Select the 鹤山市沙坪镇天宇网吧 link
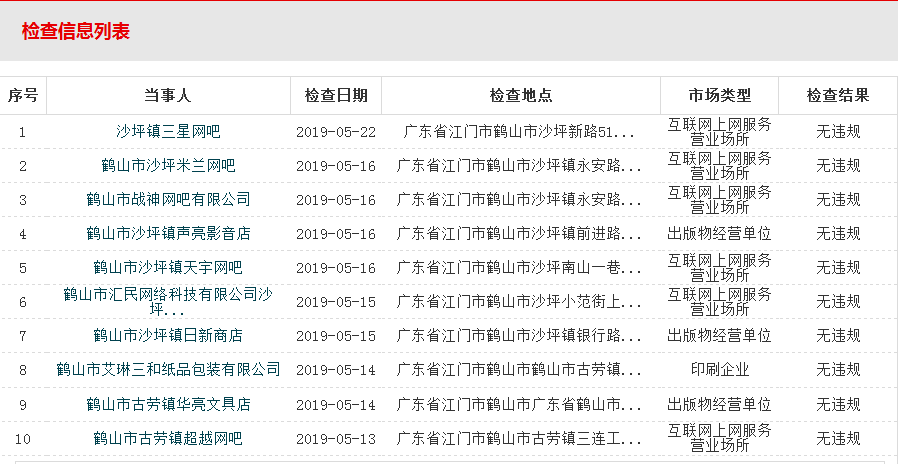Screen dimensions: 903x464 [x=168, y=267]
